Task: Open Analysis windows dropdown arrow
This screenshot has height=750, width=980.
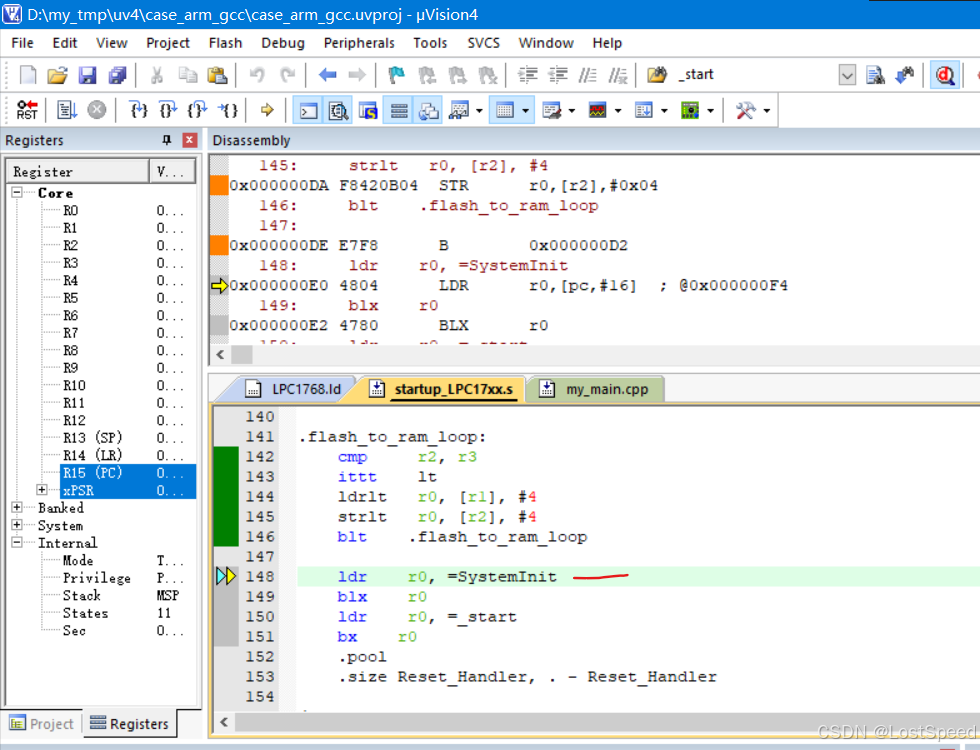Action: (x=618, y=111)
